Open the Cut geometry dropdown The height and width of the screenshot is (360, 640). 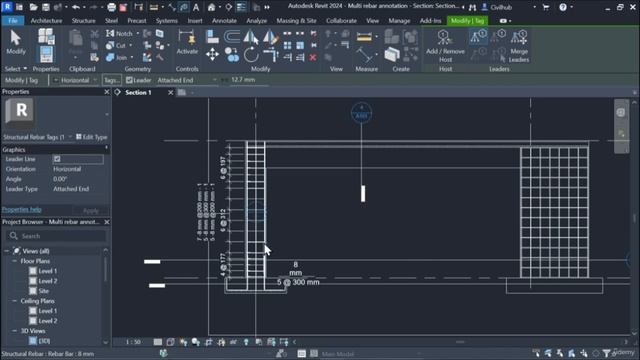(131, 45)
